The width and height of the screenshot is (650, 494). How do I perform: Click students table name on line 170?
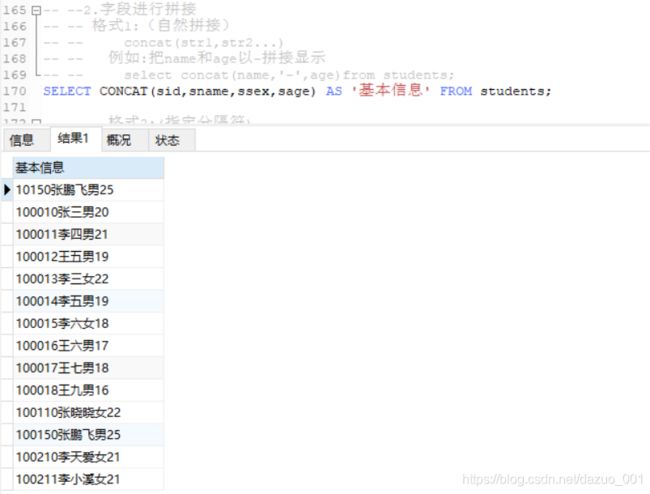pos(512,91)
